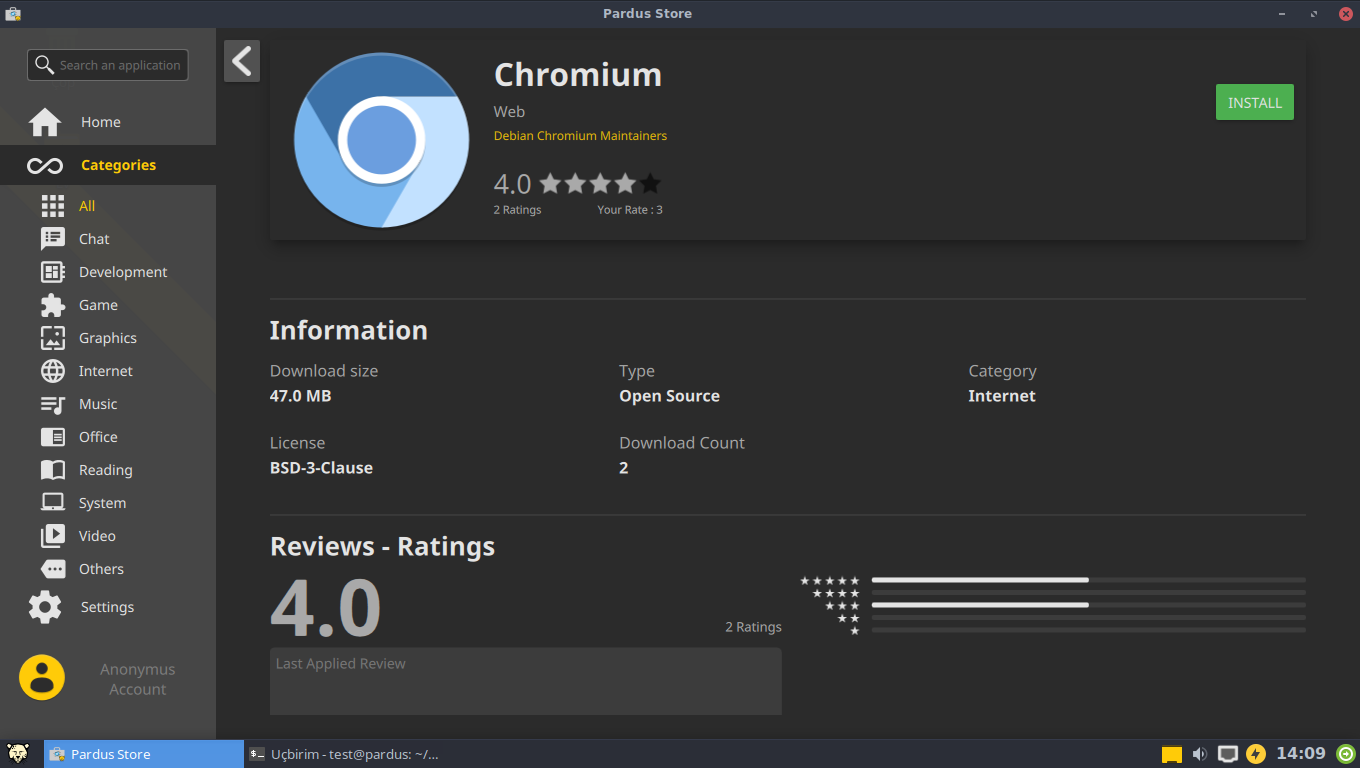The image size is (1360, 768).
Task: Click the 14:09 taskbar clock
Action: [1301, 754]
